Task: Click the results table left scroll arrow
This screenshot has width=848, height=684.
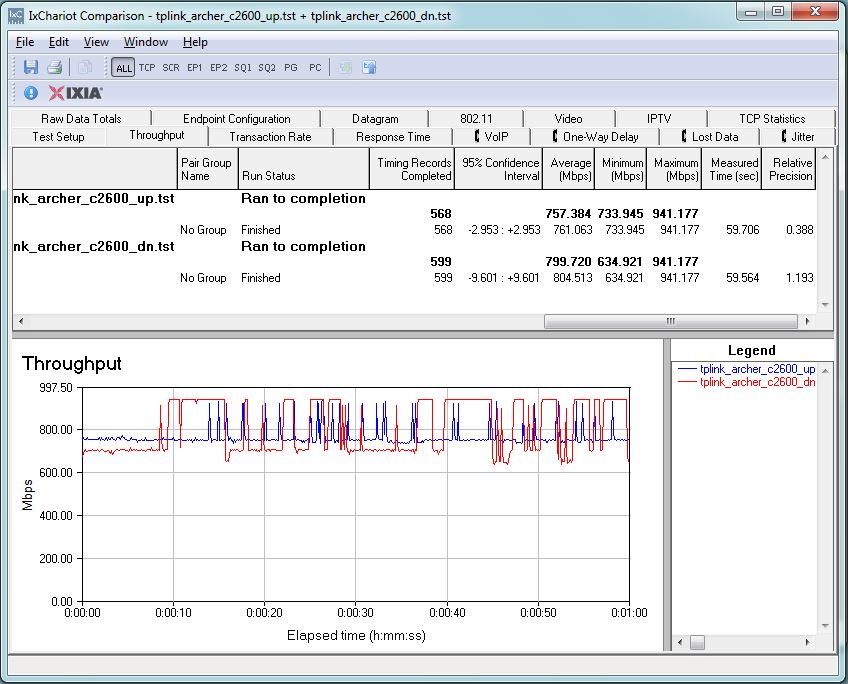Action: 21,321
